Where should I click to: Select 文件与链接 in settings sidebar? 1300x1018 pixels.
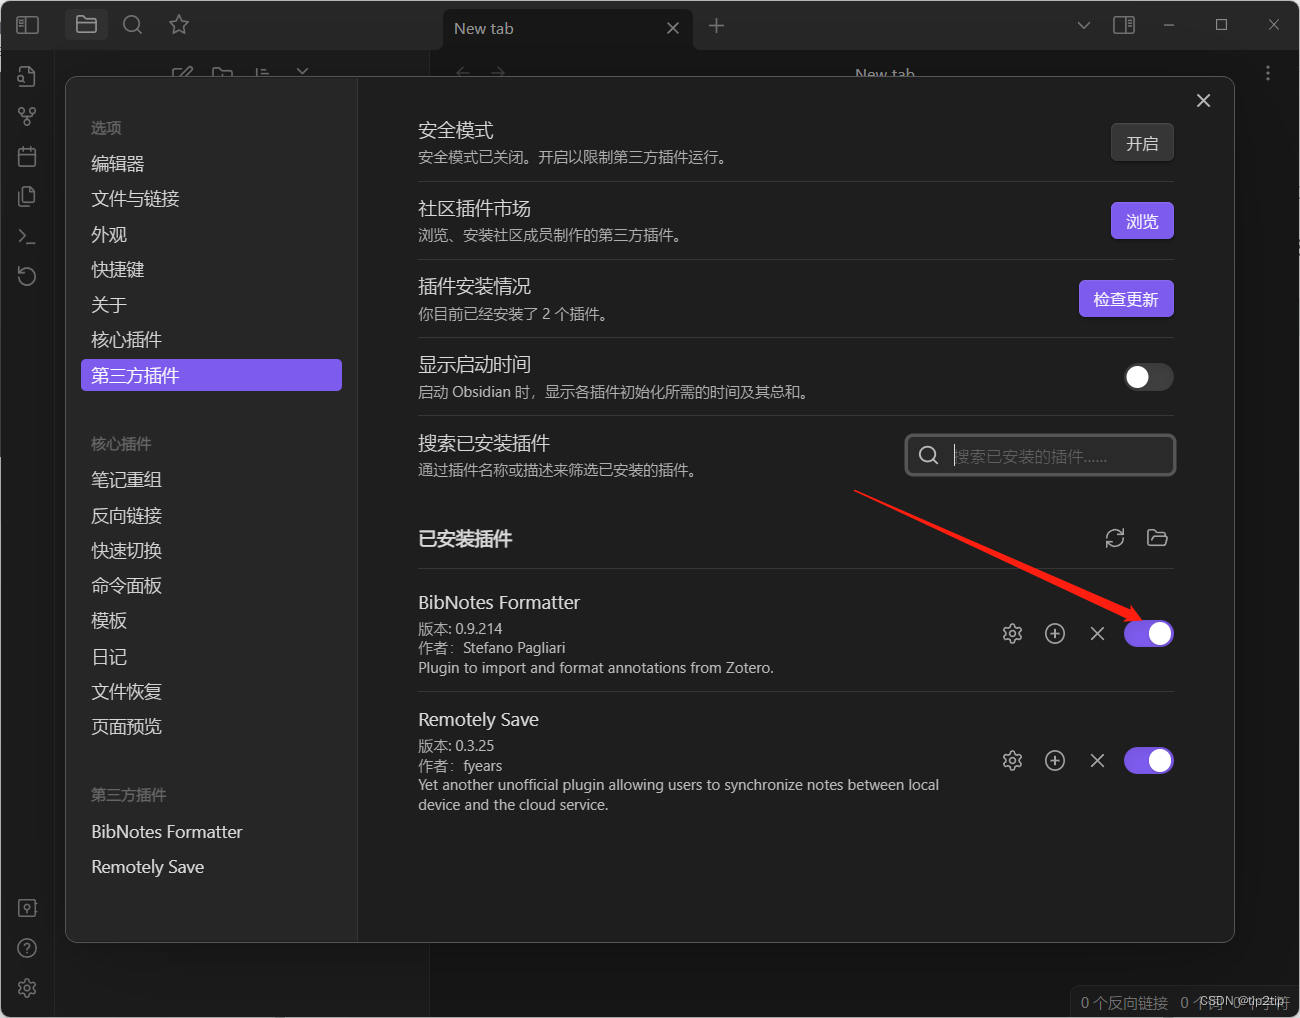click(x=211, y=199)
